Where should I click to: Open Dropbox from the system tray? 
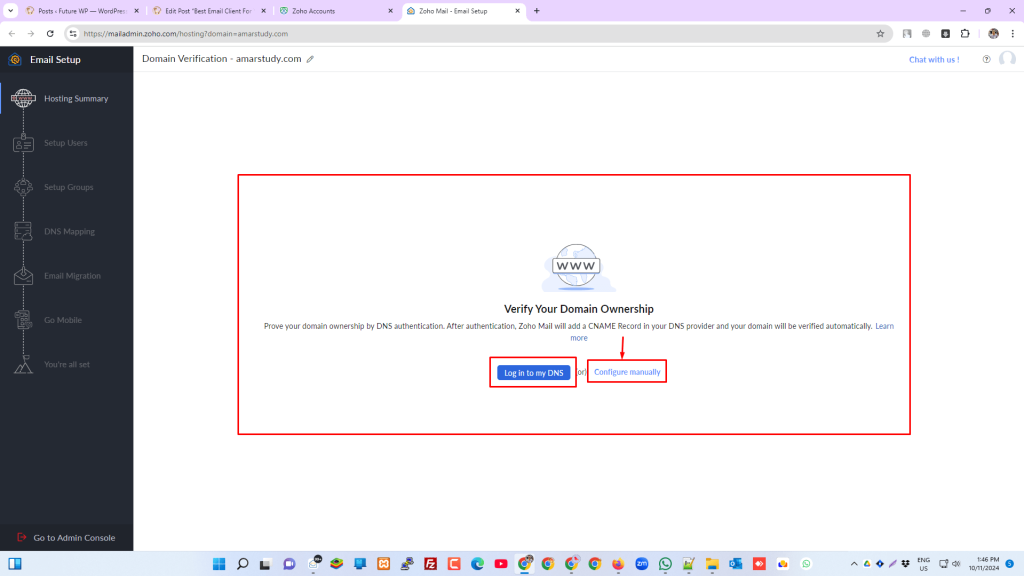[x=905, y=564]
